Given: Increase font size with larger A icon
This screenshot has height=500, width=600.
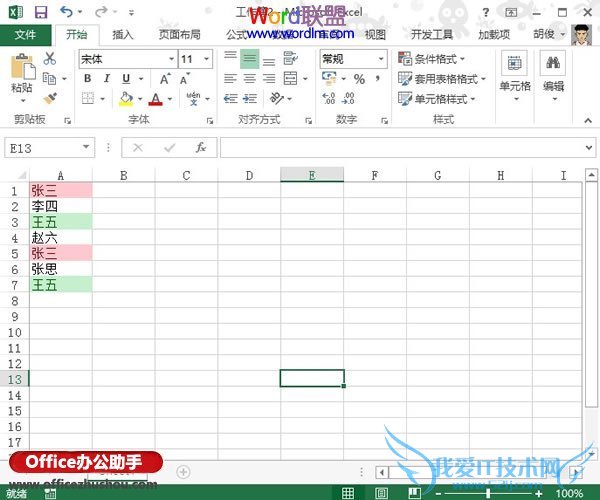Looking at the screenshot, I should [x=165, y=79].
